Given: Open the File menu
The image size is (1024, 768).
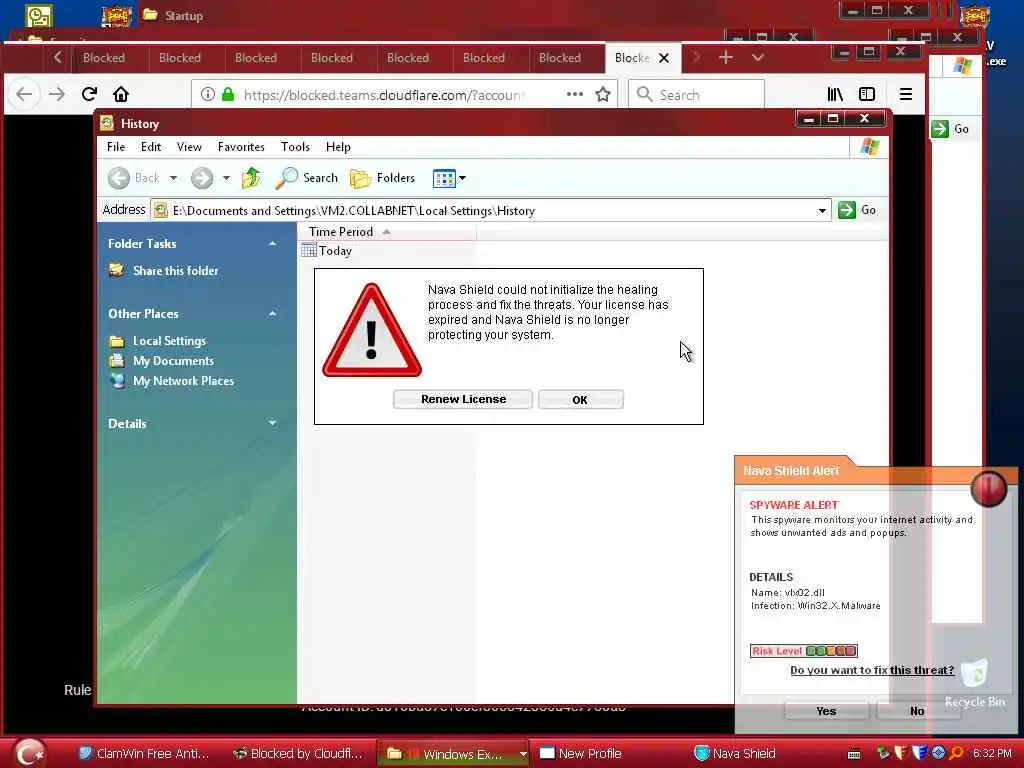Looking at the screenshot, I should tap(116, 147).
